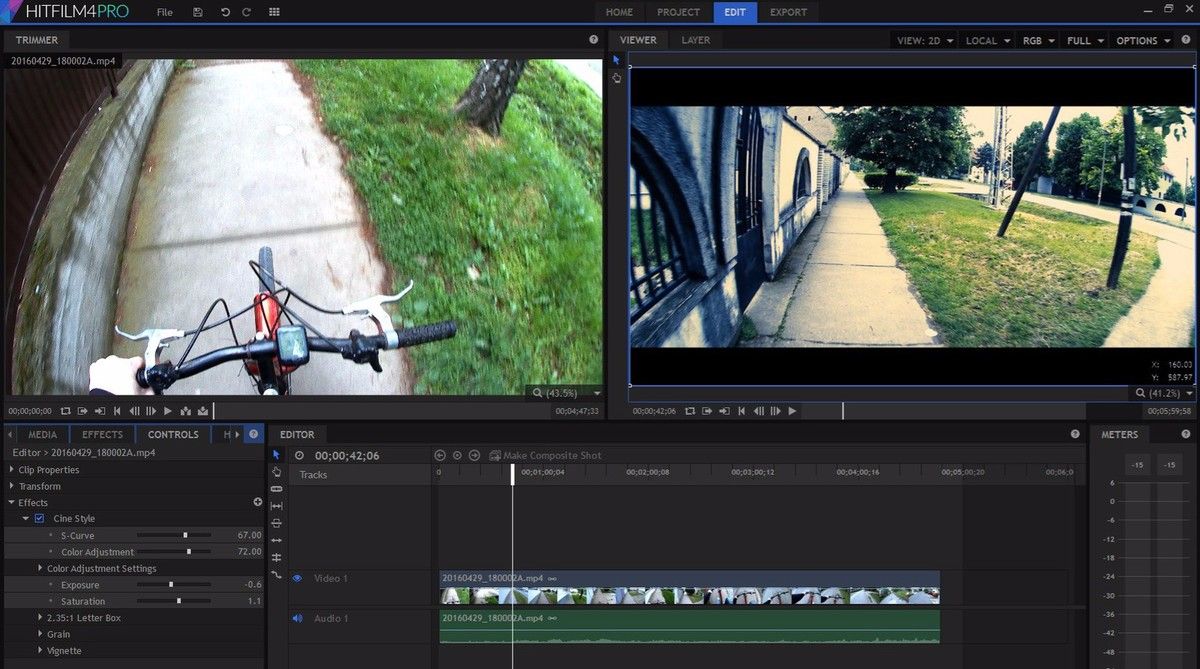
Task: Switch to the EXPORT screen tab
Action: [788, 12]
